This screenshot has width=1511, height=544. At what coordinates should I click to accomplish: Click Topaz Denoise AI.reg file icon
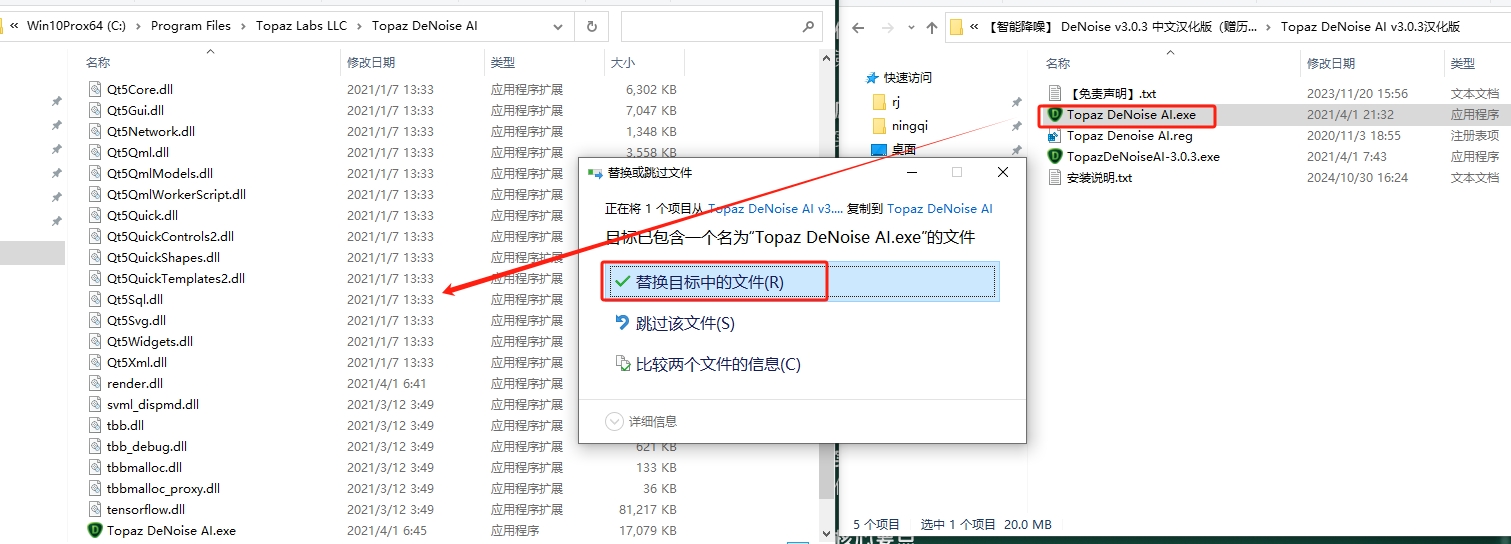(x=1054, y=135)
